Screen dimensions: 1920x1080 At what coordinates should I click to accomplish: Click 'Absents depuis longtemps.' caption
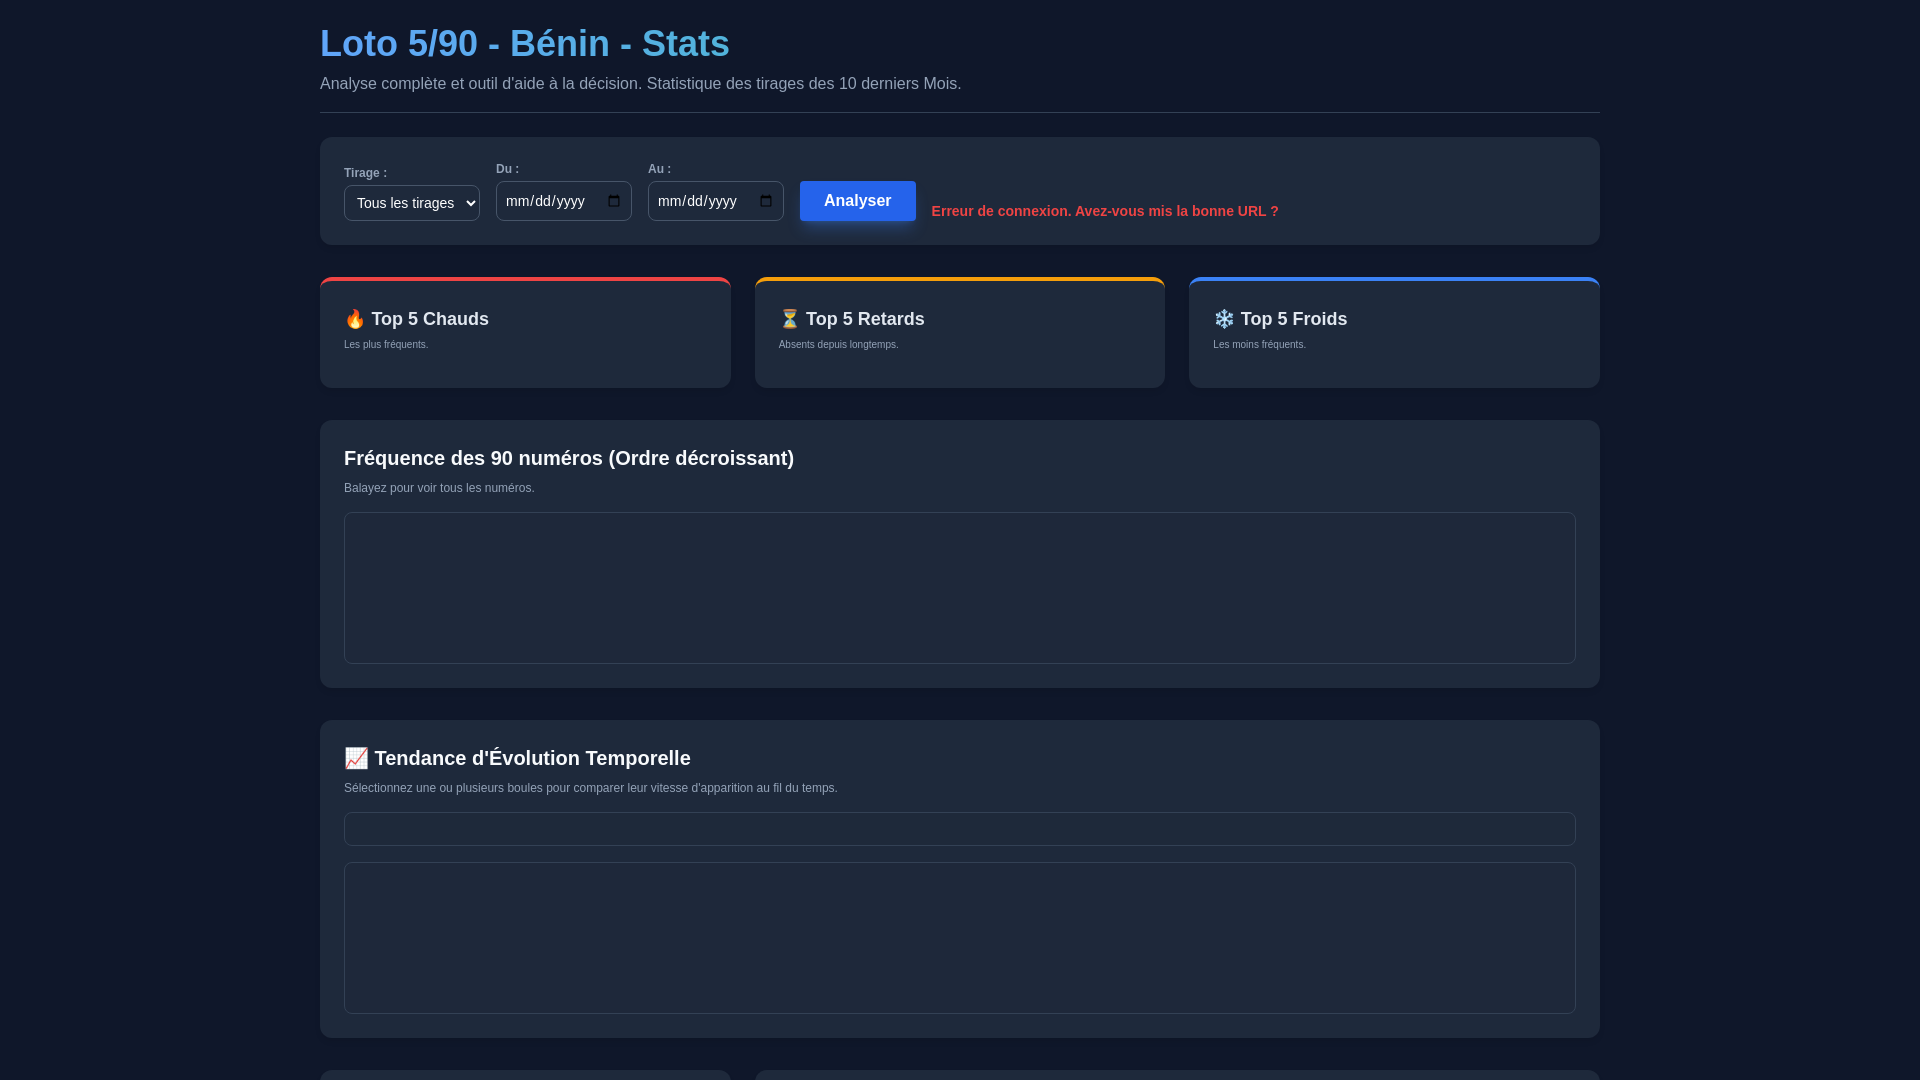click(x=839, y=345)
